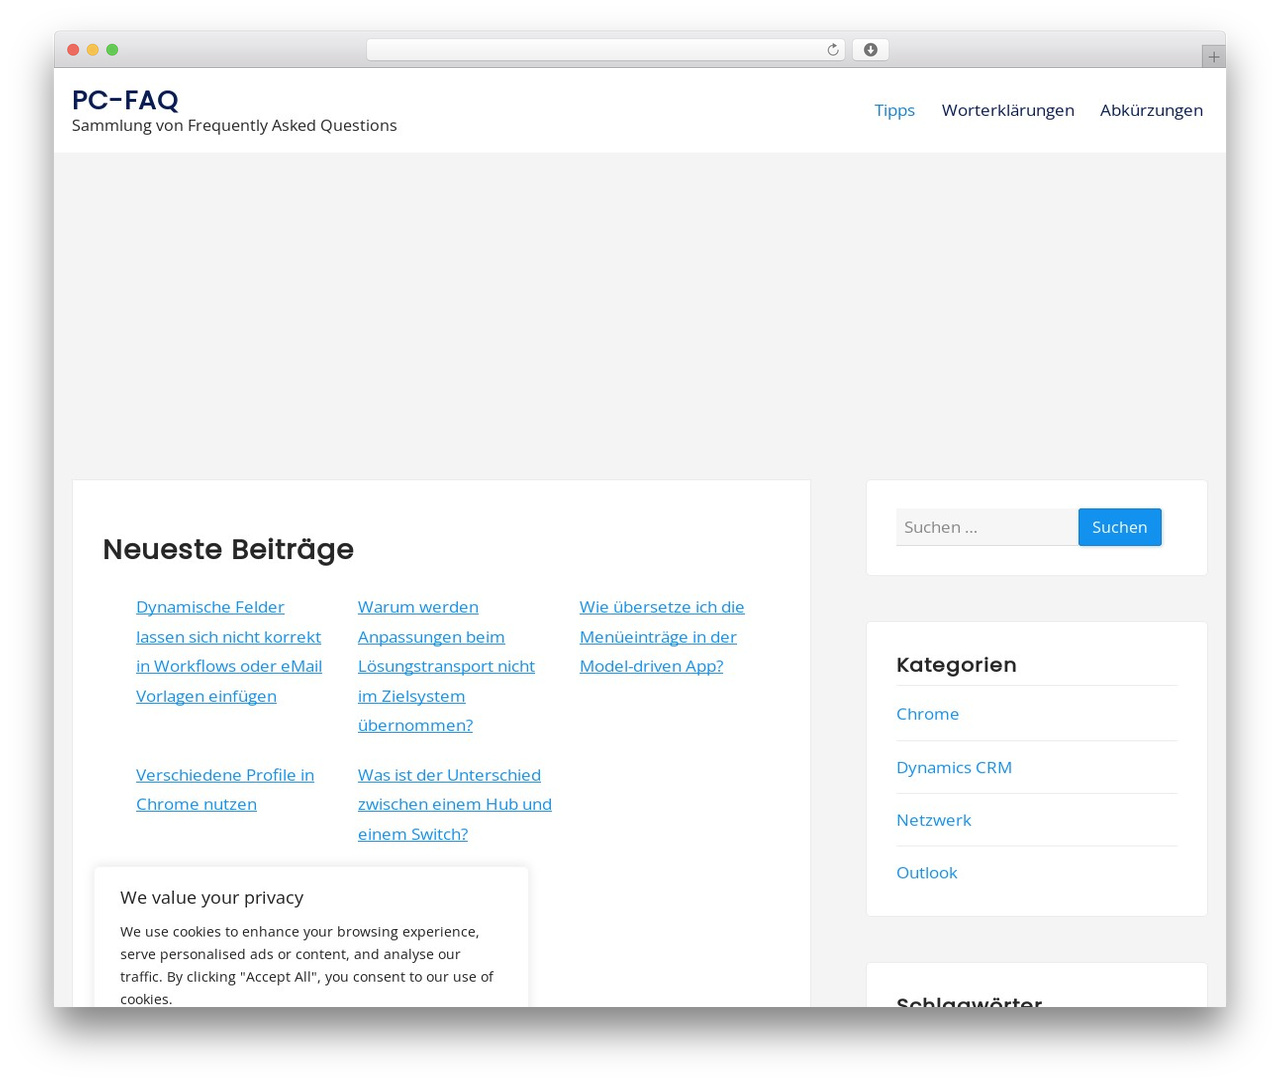This screenshot has height=1084, width=1280.
Task: Close the window with red button
Action: (73, 50)
